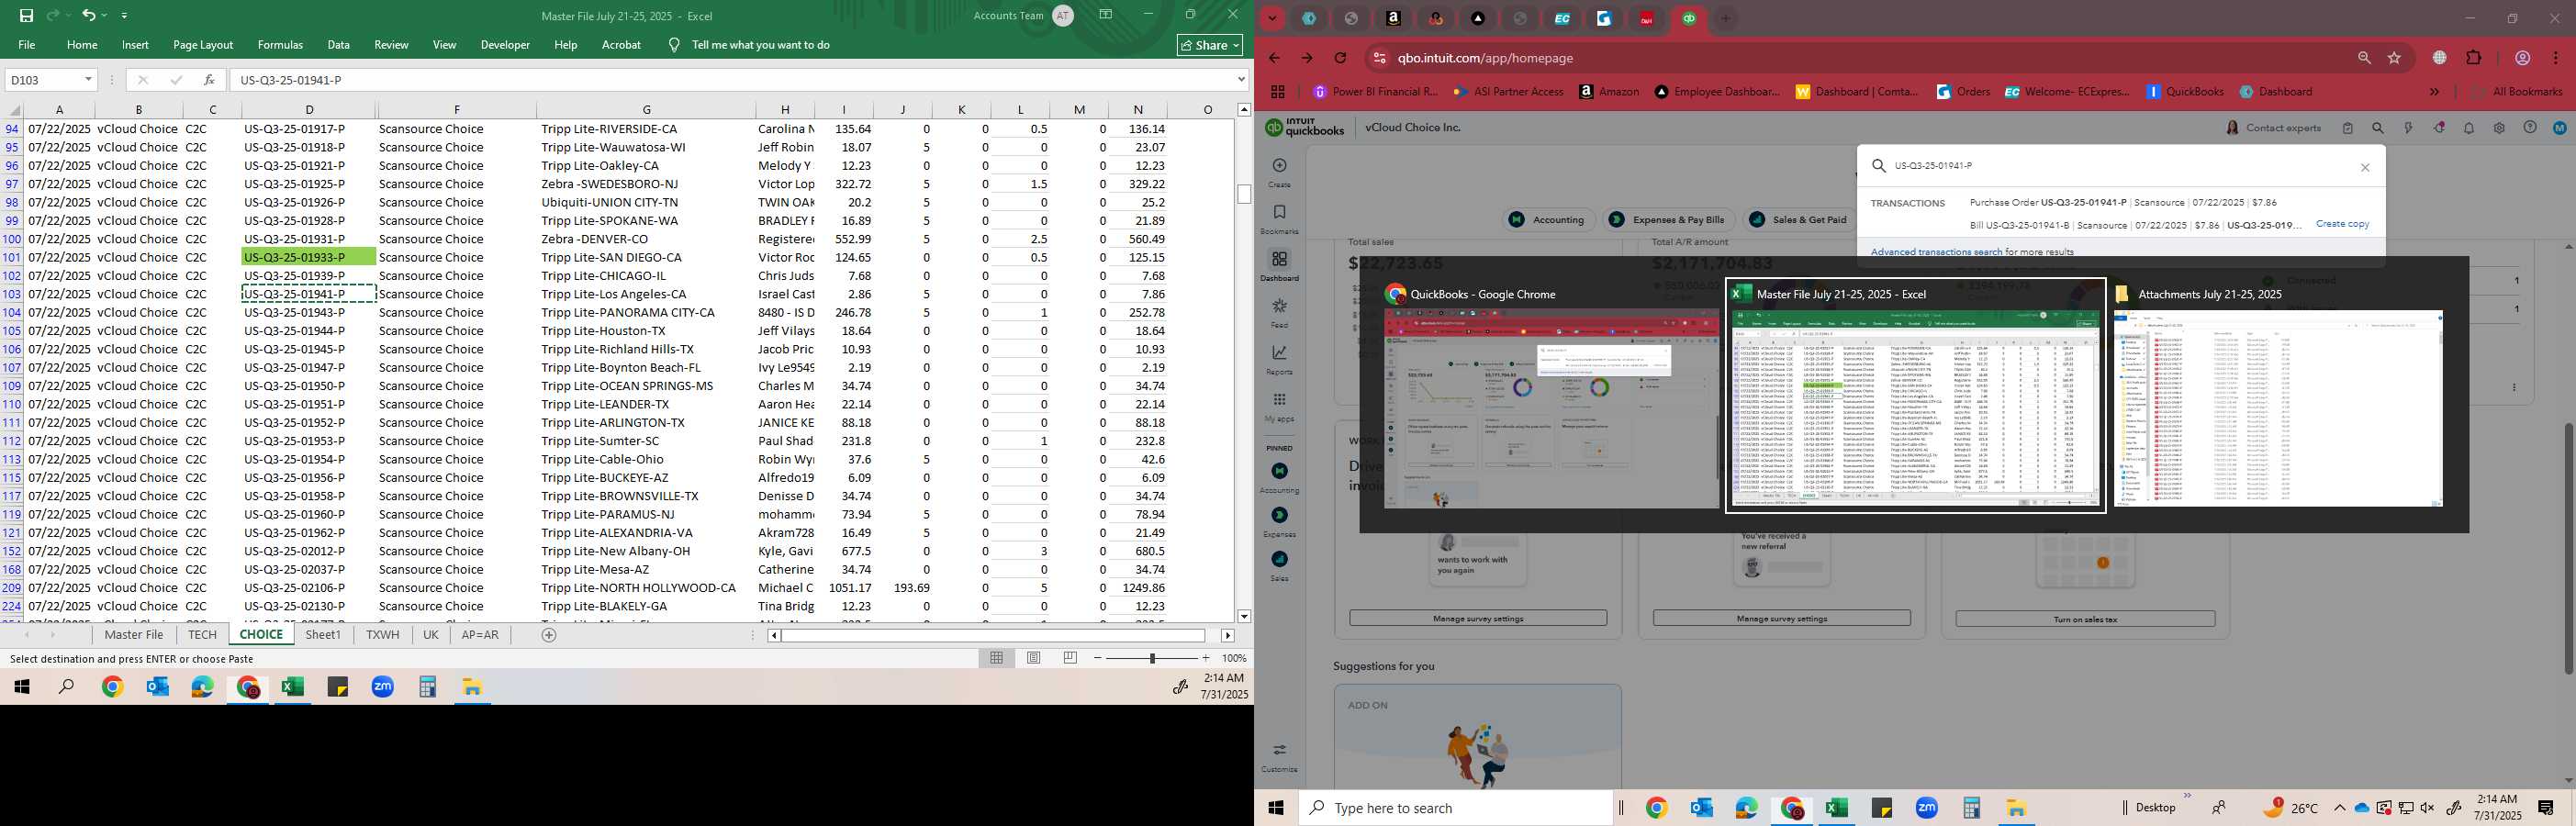This screenshot has height=826, width=2576.
Task: Click the Undo arrow in Excel
Action: click(89, 15)
